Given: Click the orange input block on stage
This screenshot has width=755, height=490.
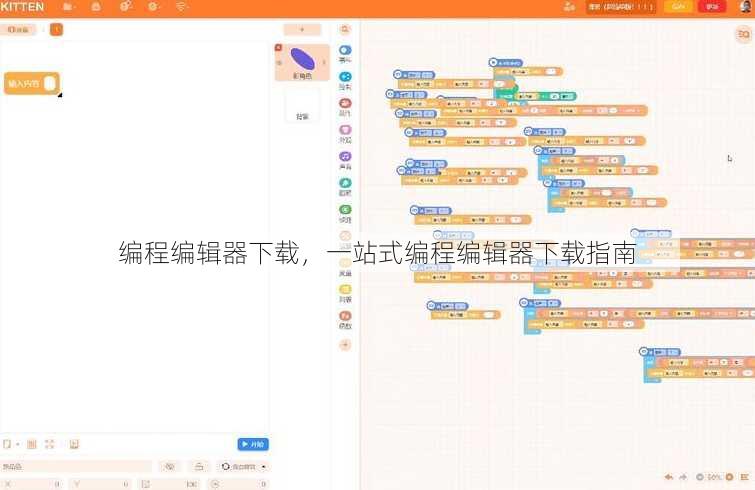Looking at the screenshot, I should (x=32, y=84).
